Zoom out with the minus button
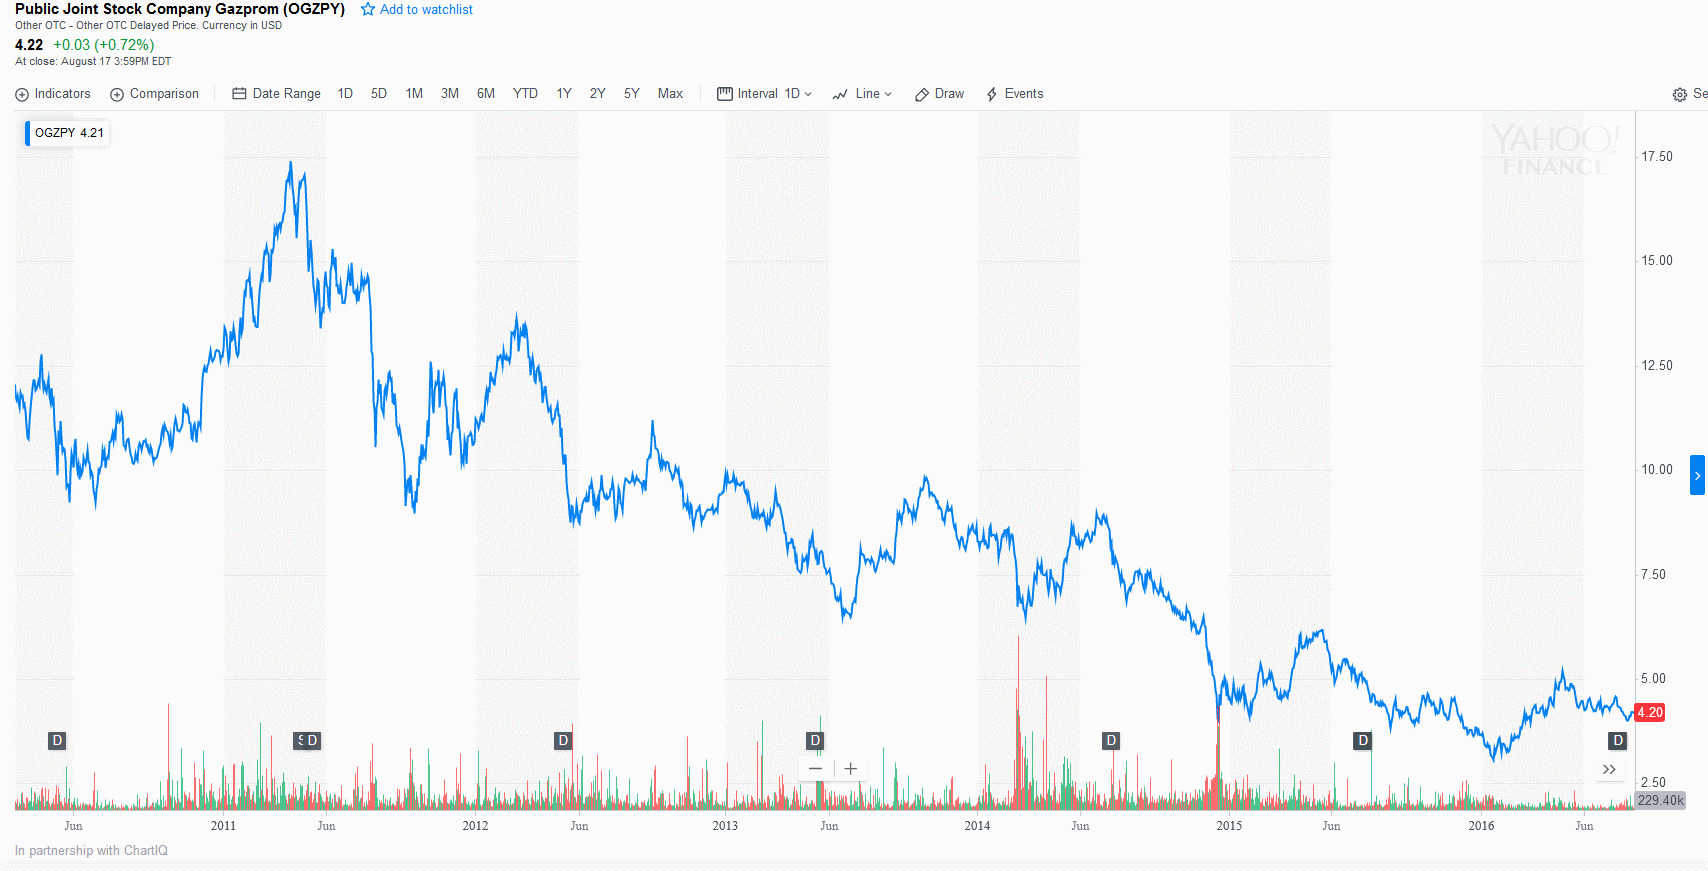Screen dimensions: 1708x871 click(x=816, y=769)
